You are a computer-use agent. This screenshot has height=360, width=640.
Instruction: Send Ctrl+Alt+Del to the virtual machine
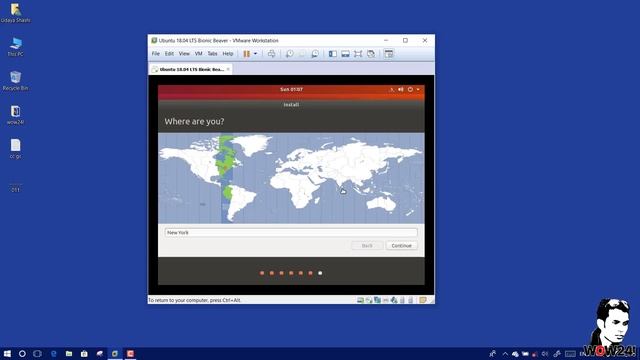(x=271, y=54)
